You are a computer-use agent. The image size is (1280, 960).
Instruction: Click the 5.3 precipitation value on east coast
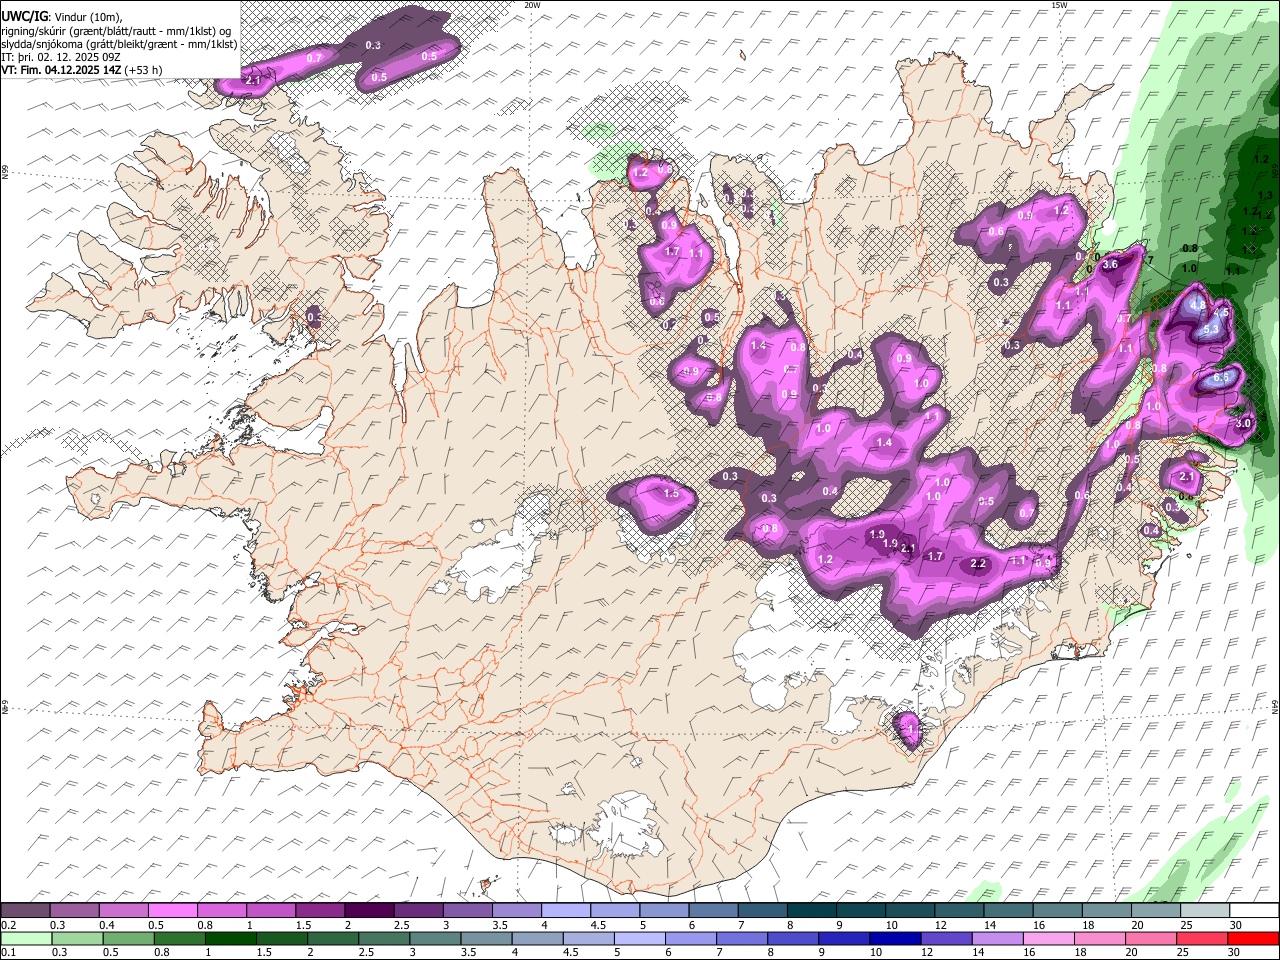click(x=1210, y=329)
